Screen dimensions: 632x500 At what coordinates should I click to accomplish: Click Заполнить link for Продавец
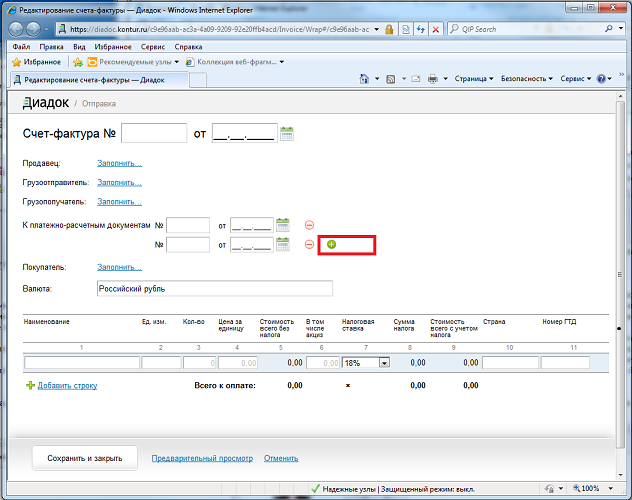pos(119,163)
